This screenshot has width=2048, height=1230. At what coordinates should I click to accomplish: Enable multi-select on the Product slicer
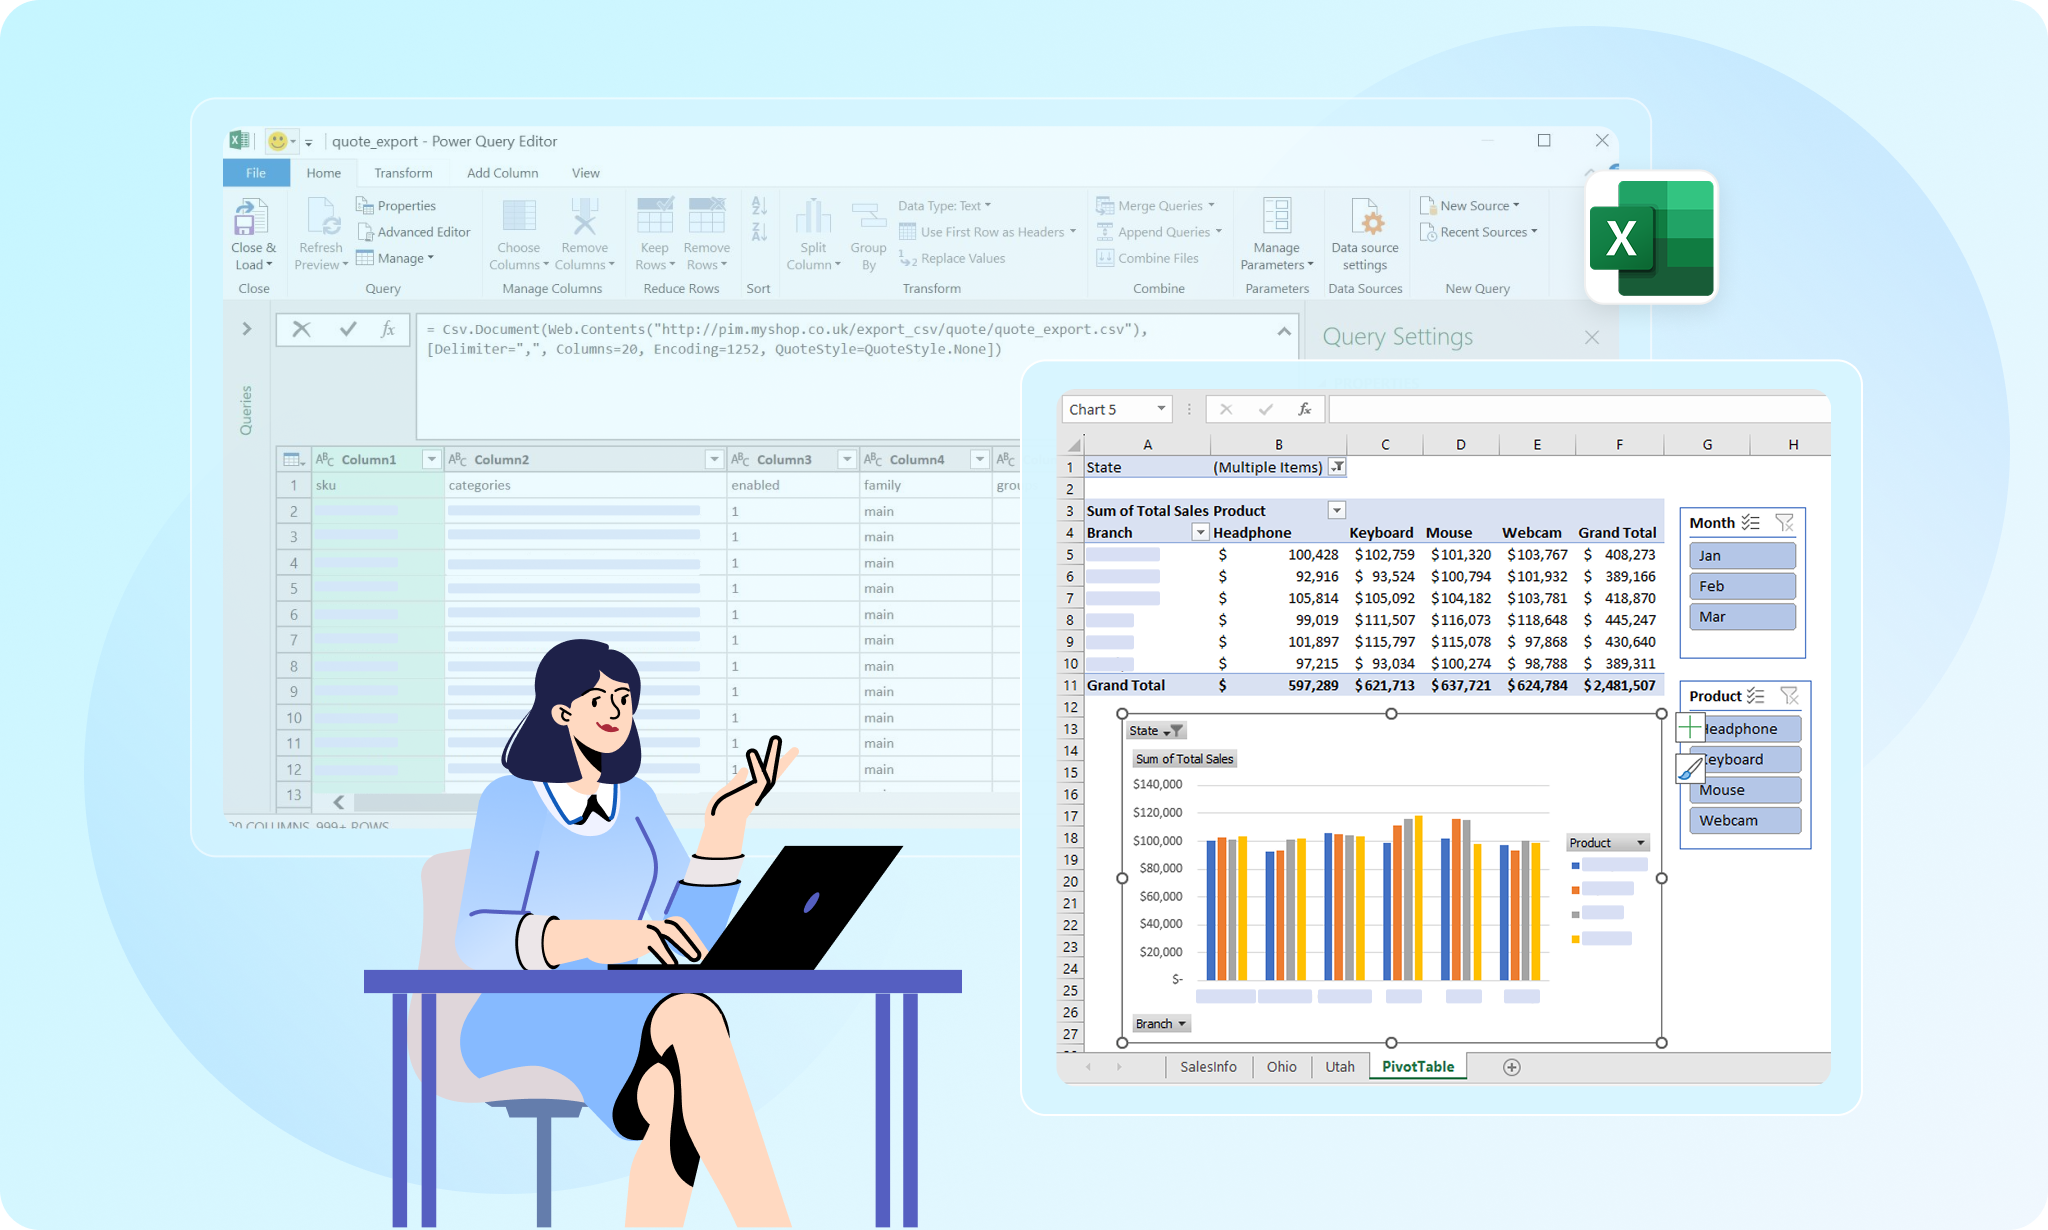coord(1755,695)
